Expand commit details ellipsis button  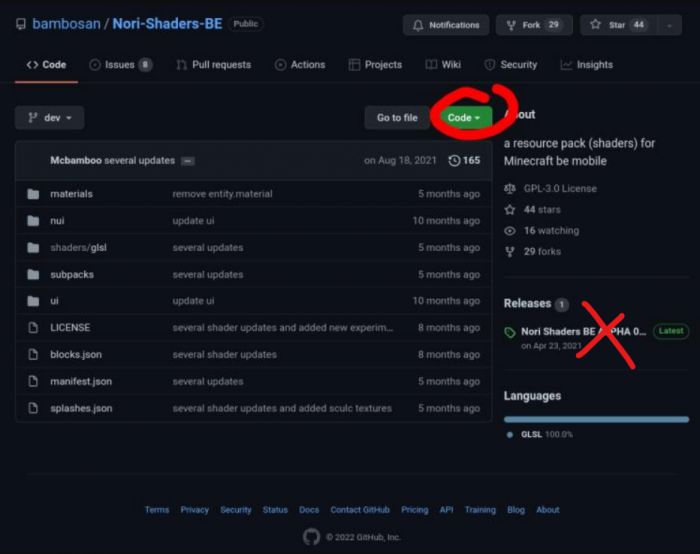(x=188, y=161)
